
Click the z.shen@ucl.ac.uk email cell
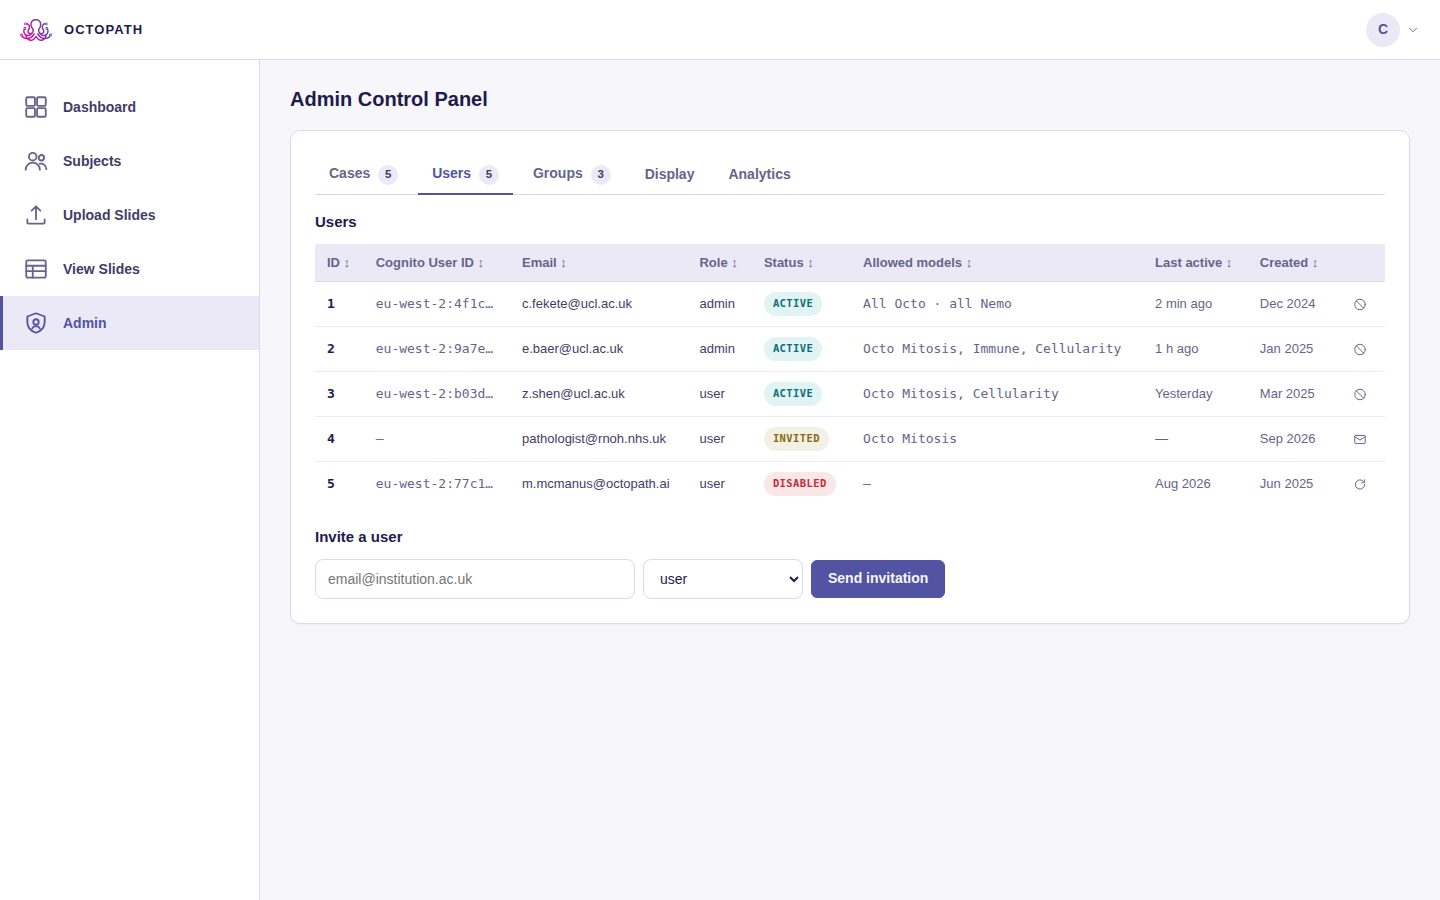[573, 394]
